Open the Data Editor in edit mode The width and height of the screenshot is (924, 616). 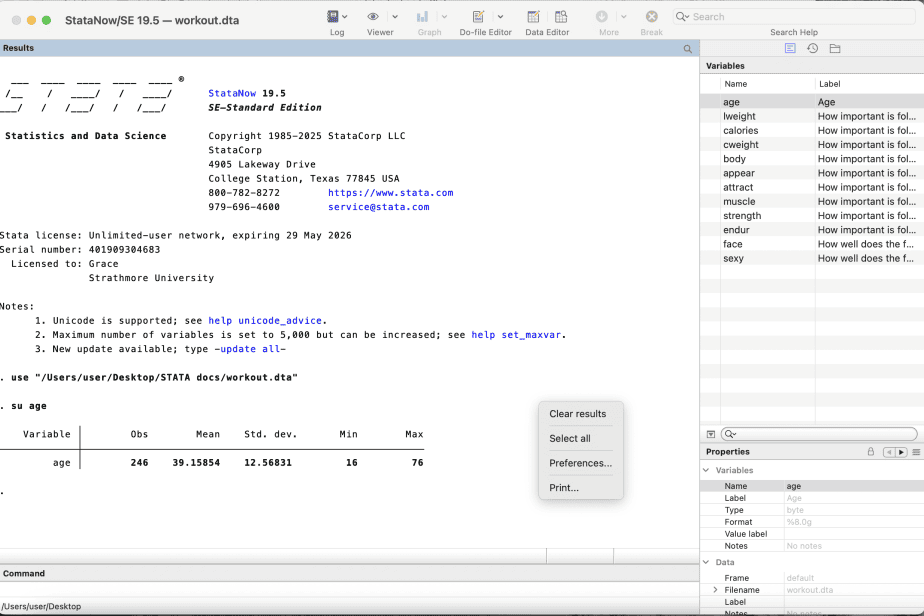coord(534,17)
